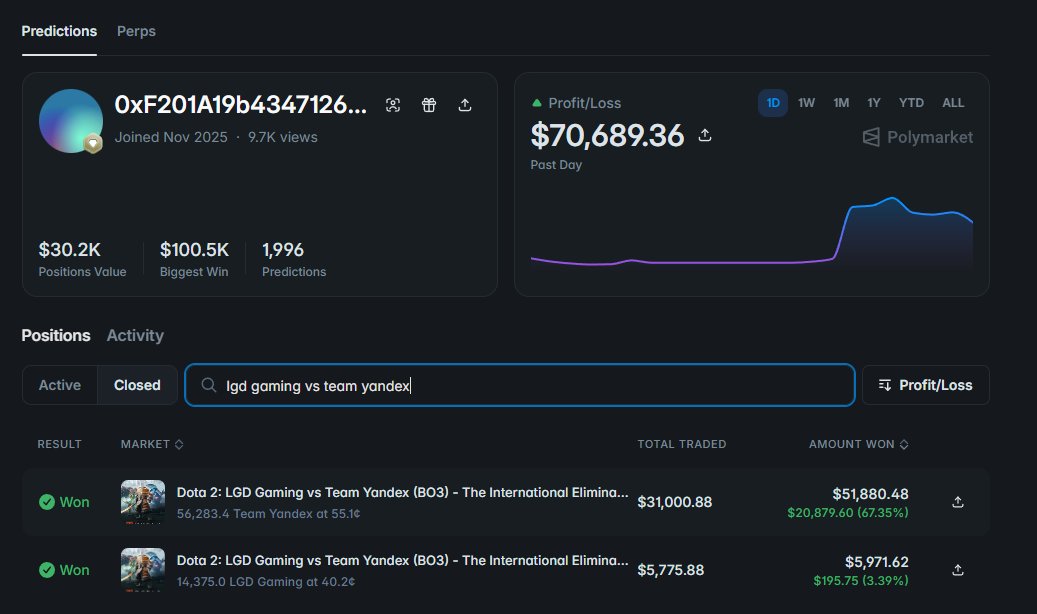Click the thumbnail of the LGD Gaming position

(x=143, y=570)
